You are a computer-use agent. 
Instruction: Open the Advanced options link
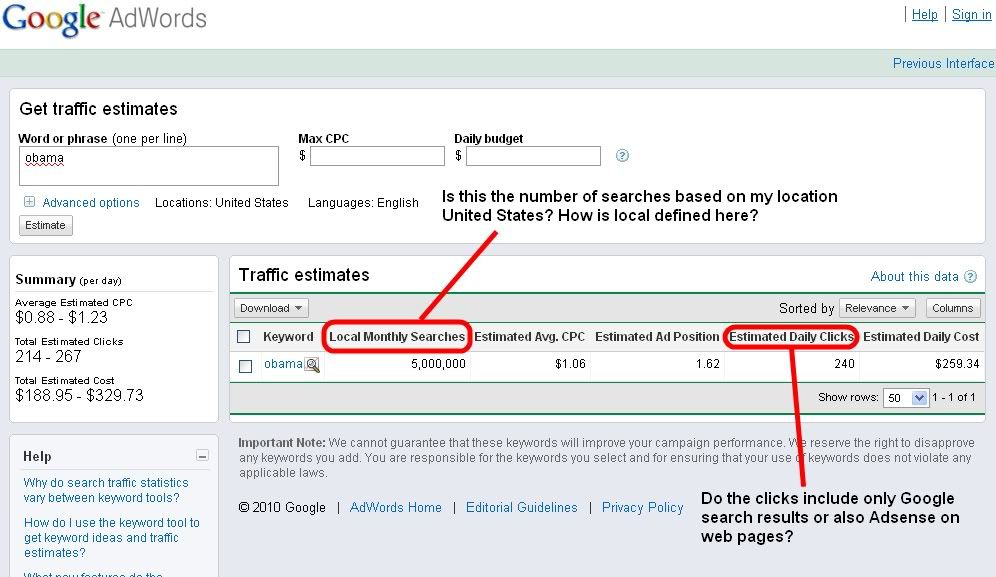point(91,203)
